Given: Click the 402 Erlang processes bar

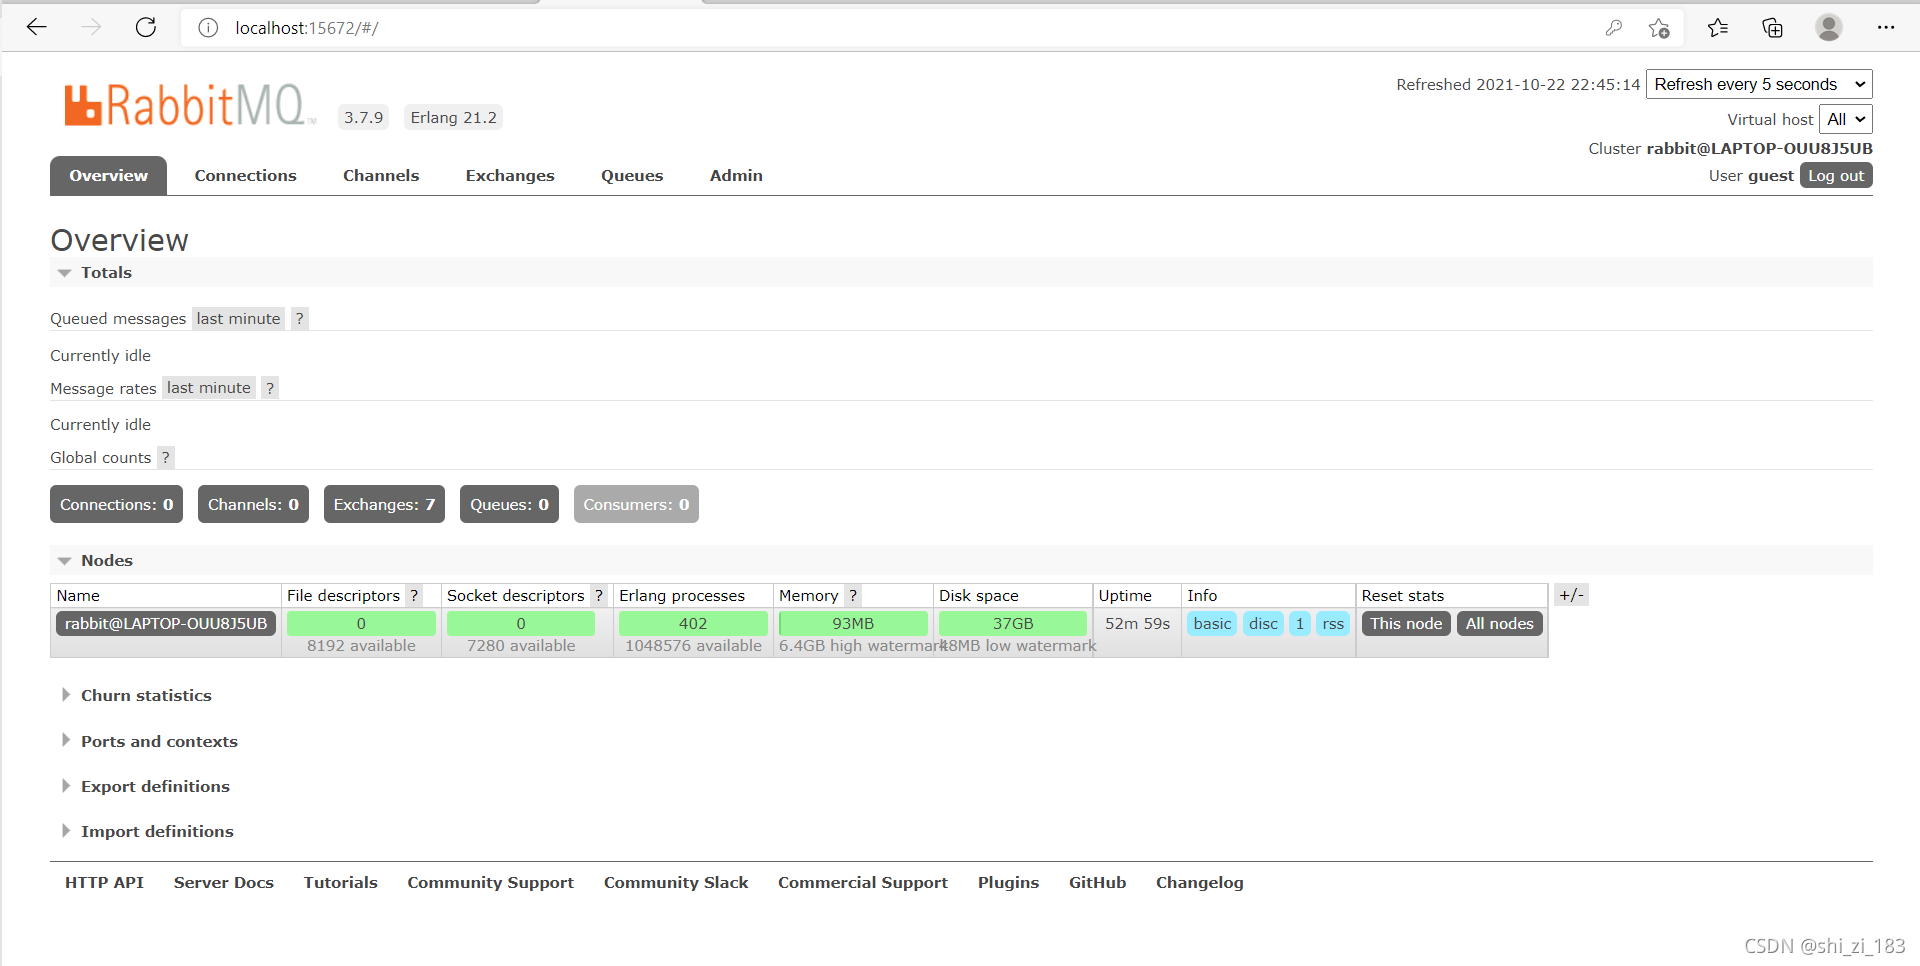Looking at the screenshot, I should pyautogui.click(x=693, y=623).
